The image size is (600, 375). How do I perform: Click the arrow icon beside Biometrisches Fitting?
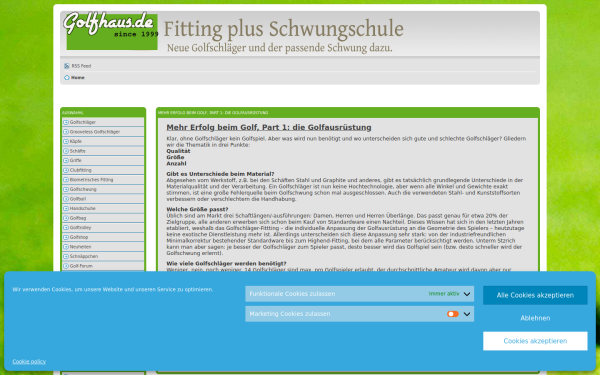(66, 180)
